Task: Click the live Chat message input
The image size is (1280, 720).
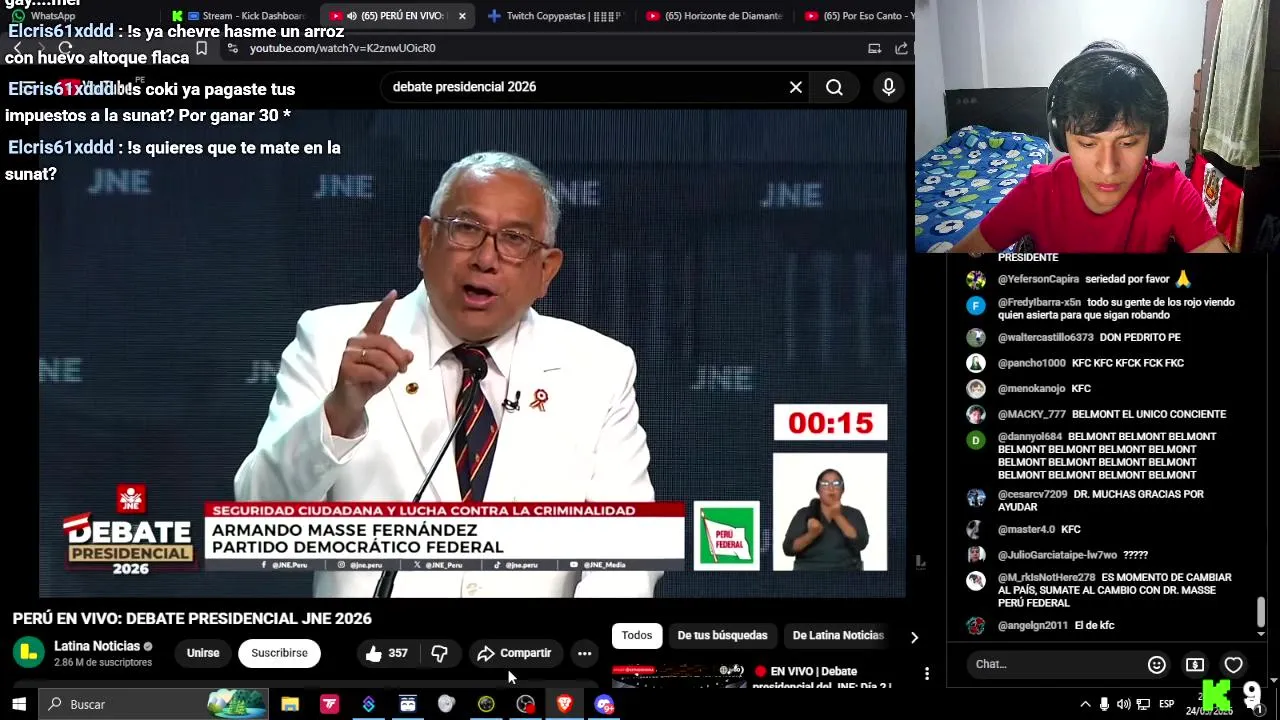Action: click(x=1056, y=664)
